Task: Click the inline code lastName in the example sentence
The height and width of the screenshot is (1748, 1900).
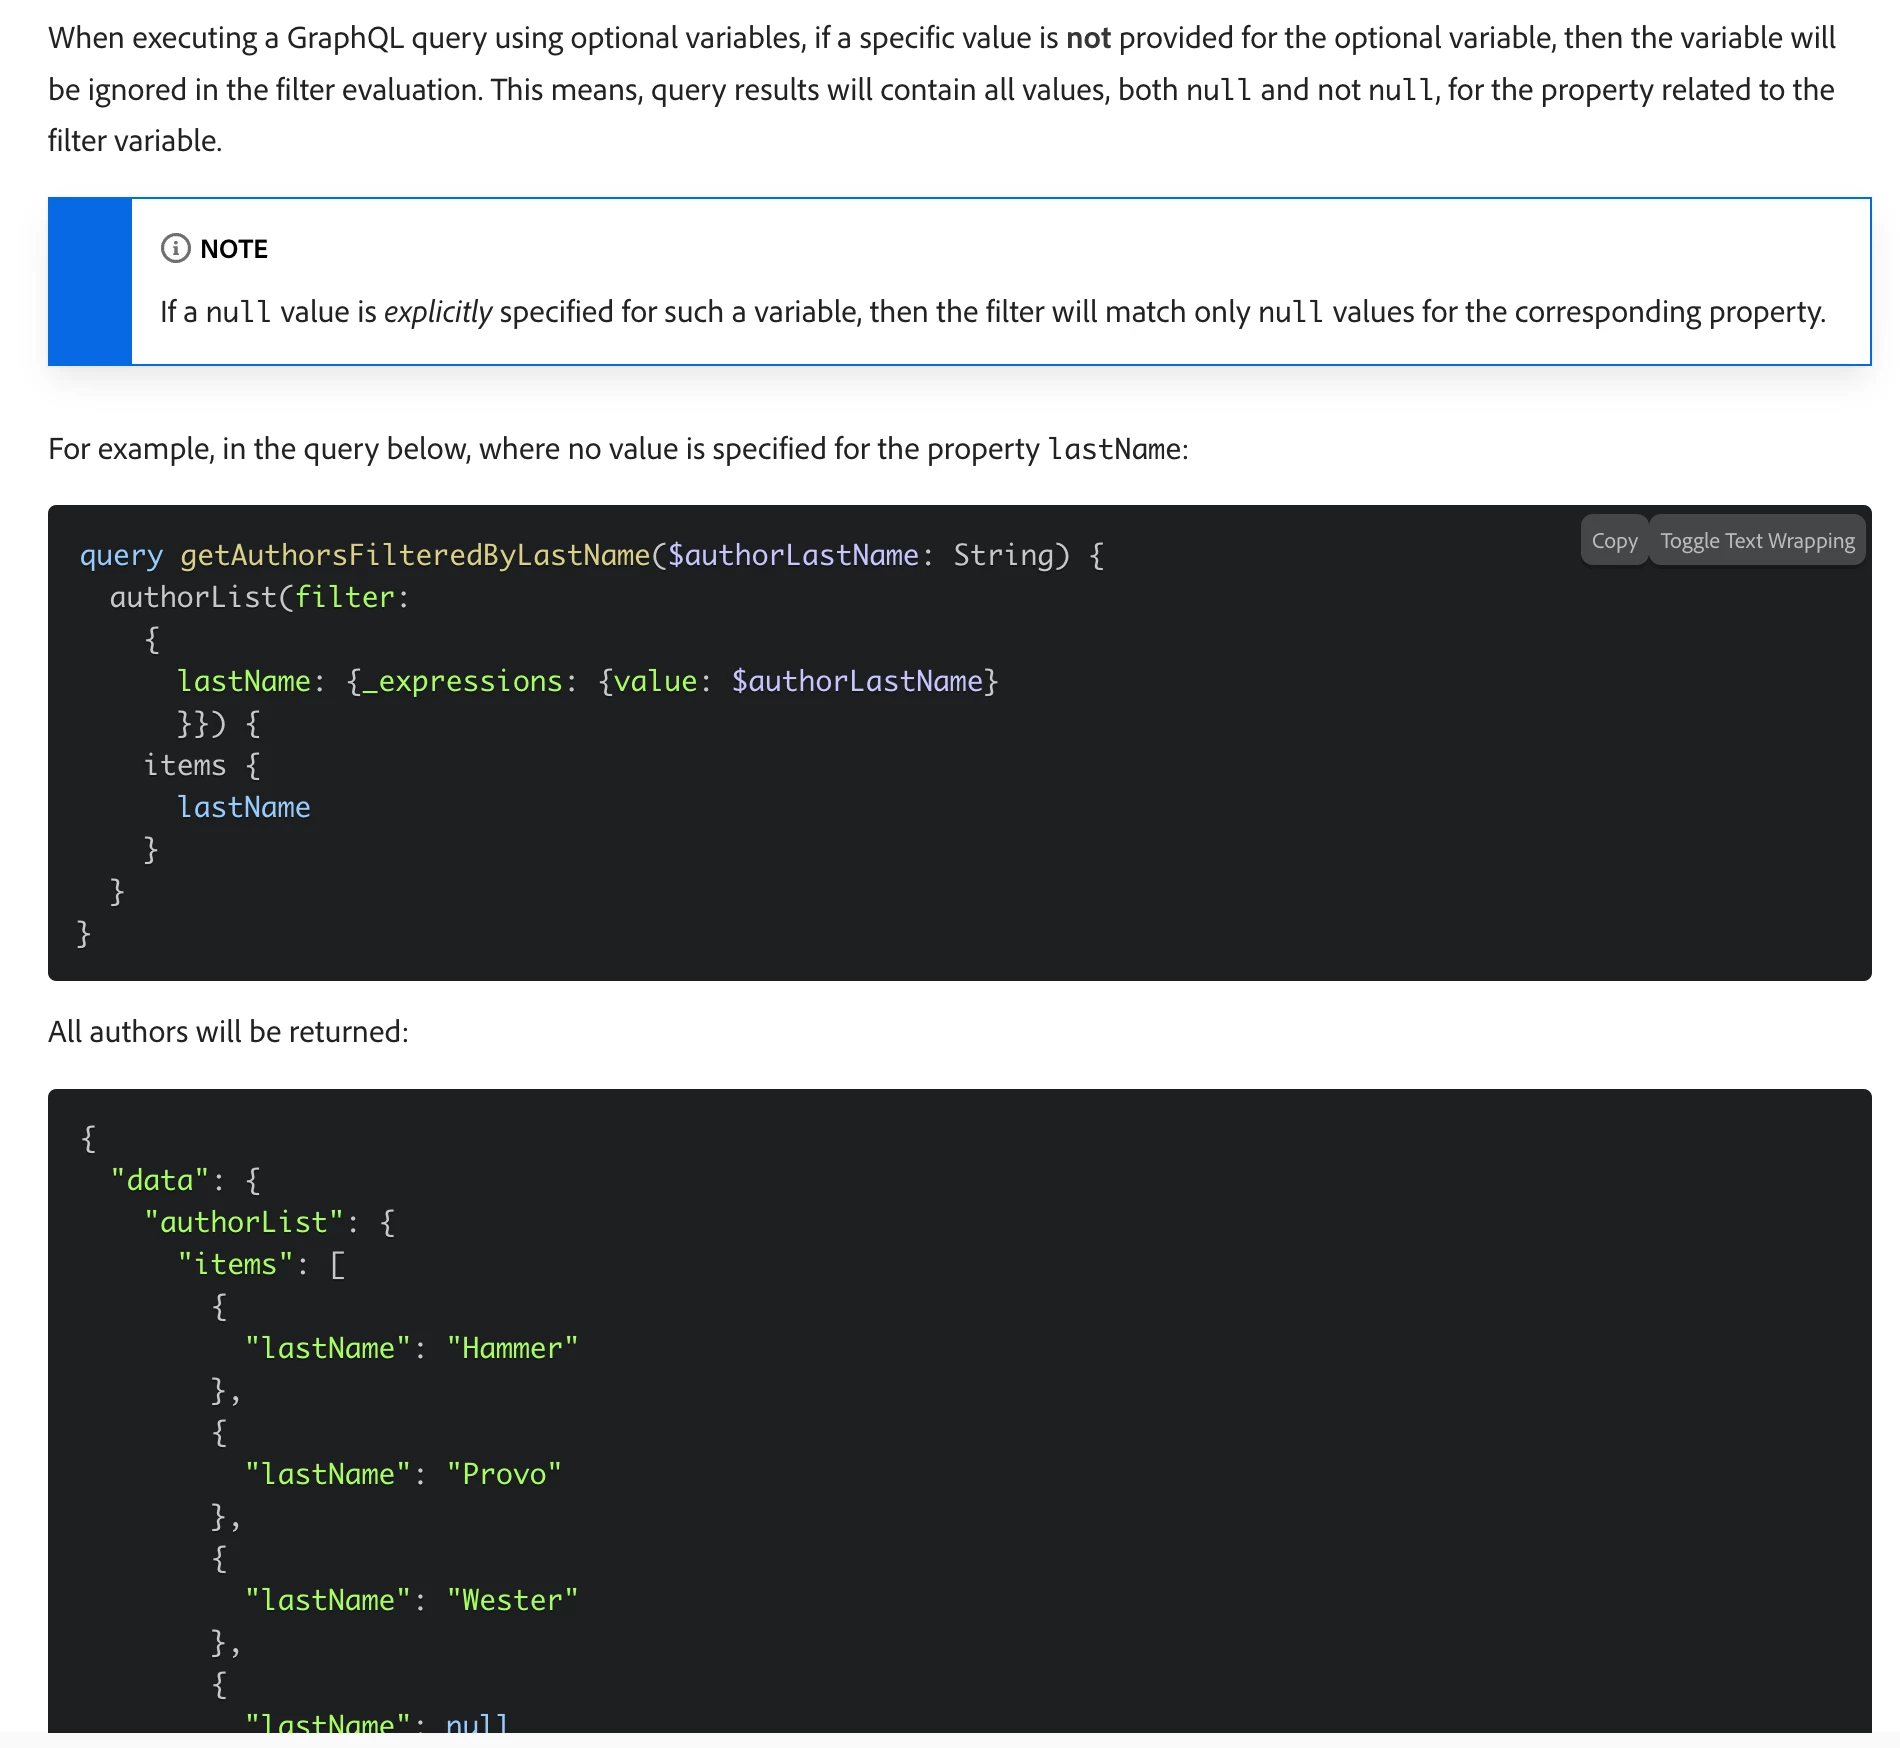Action: point(1114,449)
